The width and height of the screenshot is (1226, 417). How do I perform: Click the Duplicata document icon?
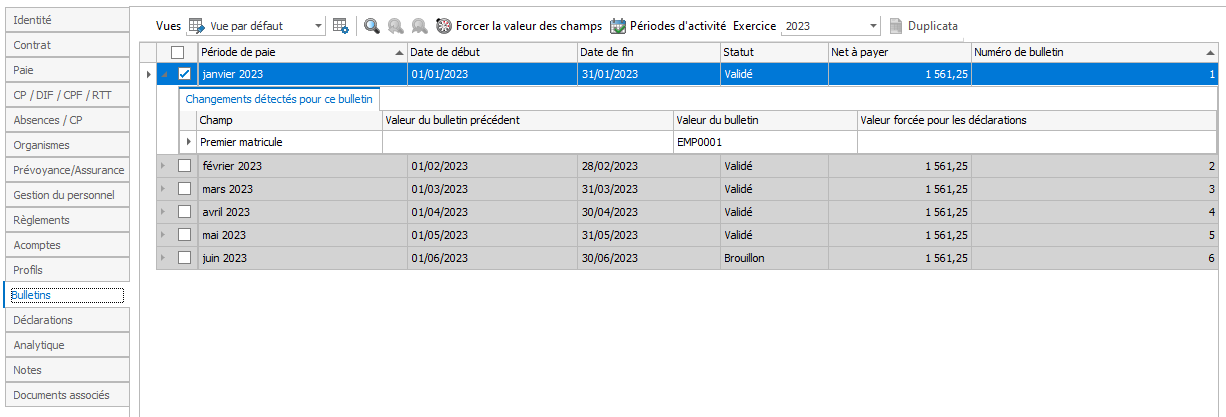896,26
